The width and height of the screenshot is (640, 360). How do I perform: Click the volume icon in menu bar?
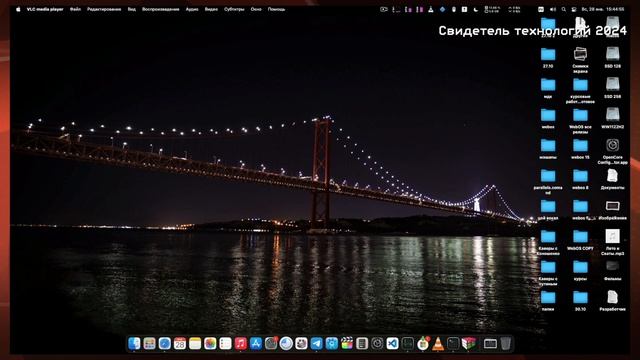pos(553,9)
